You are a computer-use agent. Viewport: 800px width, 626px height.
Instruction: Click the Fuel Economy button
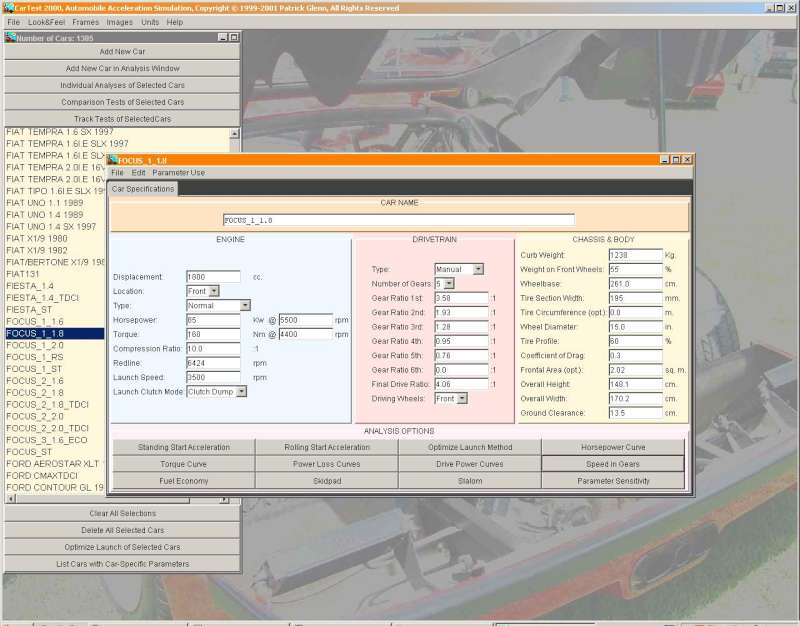coord(183,481)
